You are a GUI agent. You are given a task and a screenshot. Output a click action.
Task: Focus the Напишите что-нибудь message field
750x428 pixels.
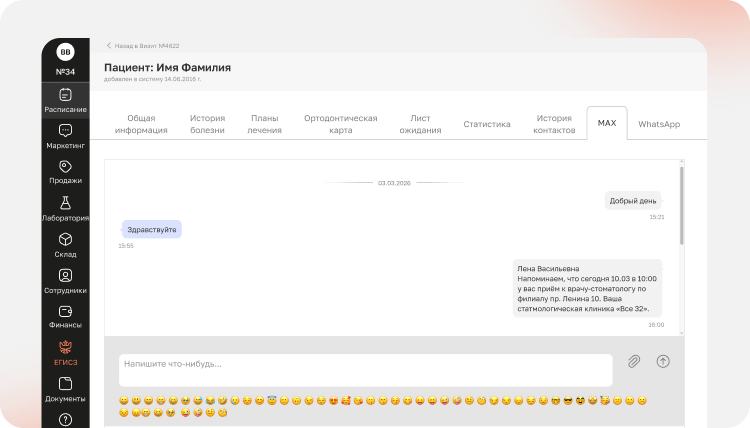366,370
